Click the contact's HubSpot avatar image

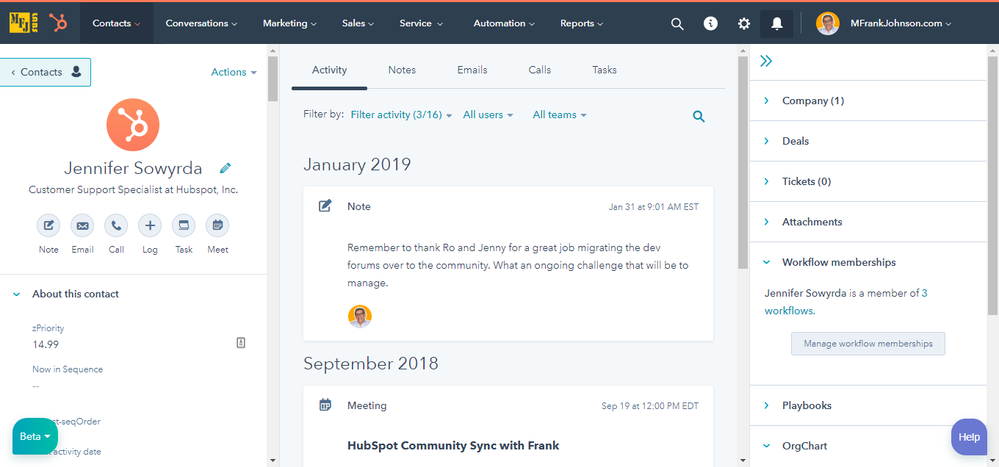133,124
